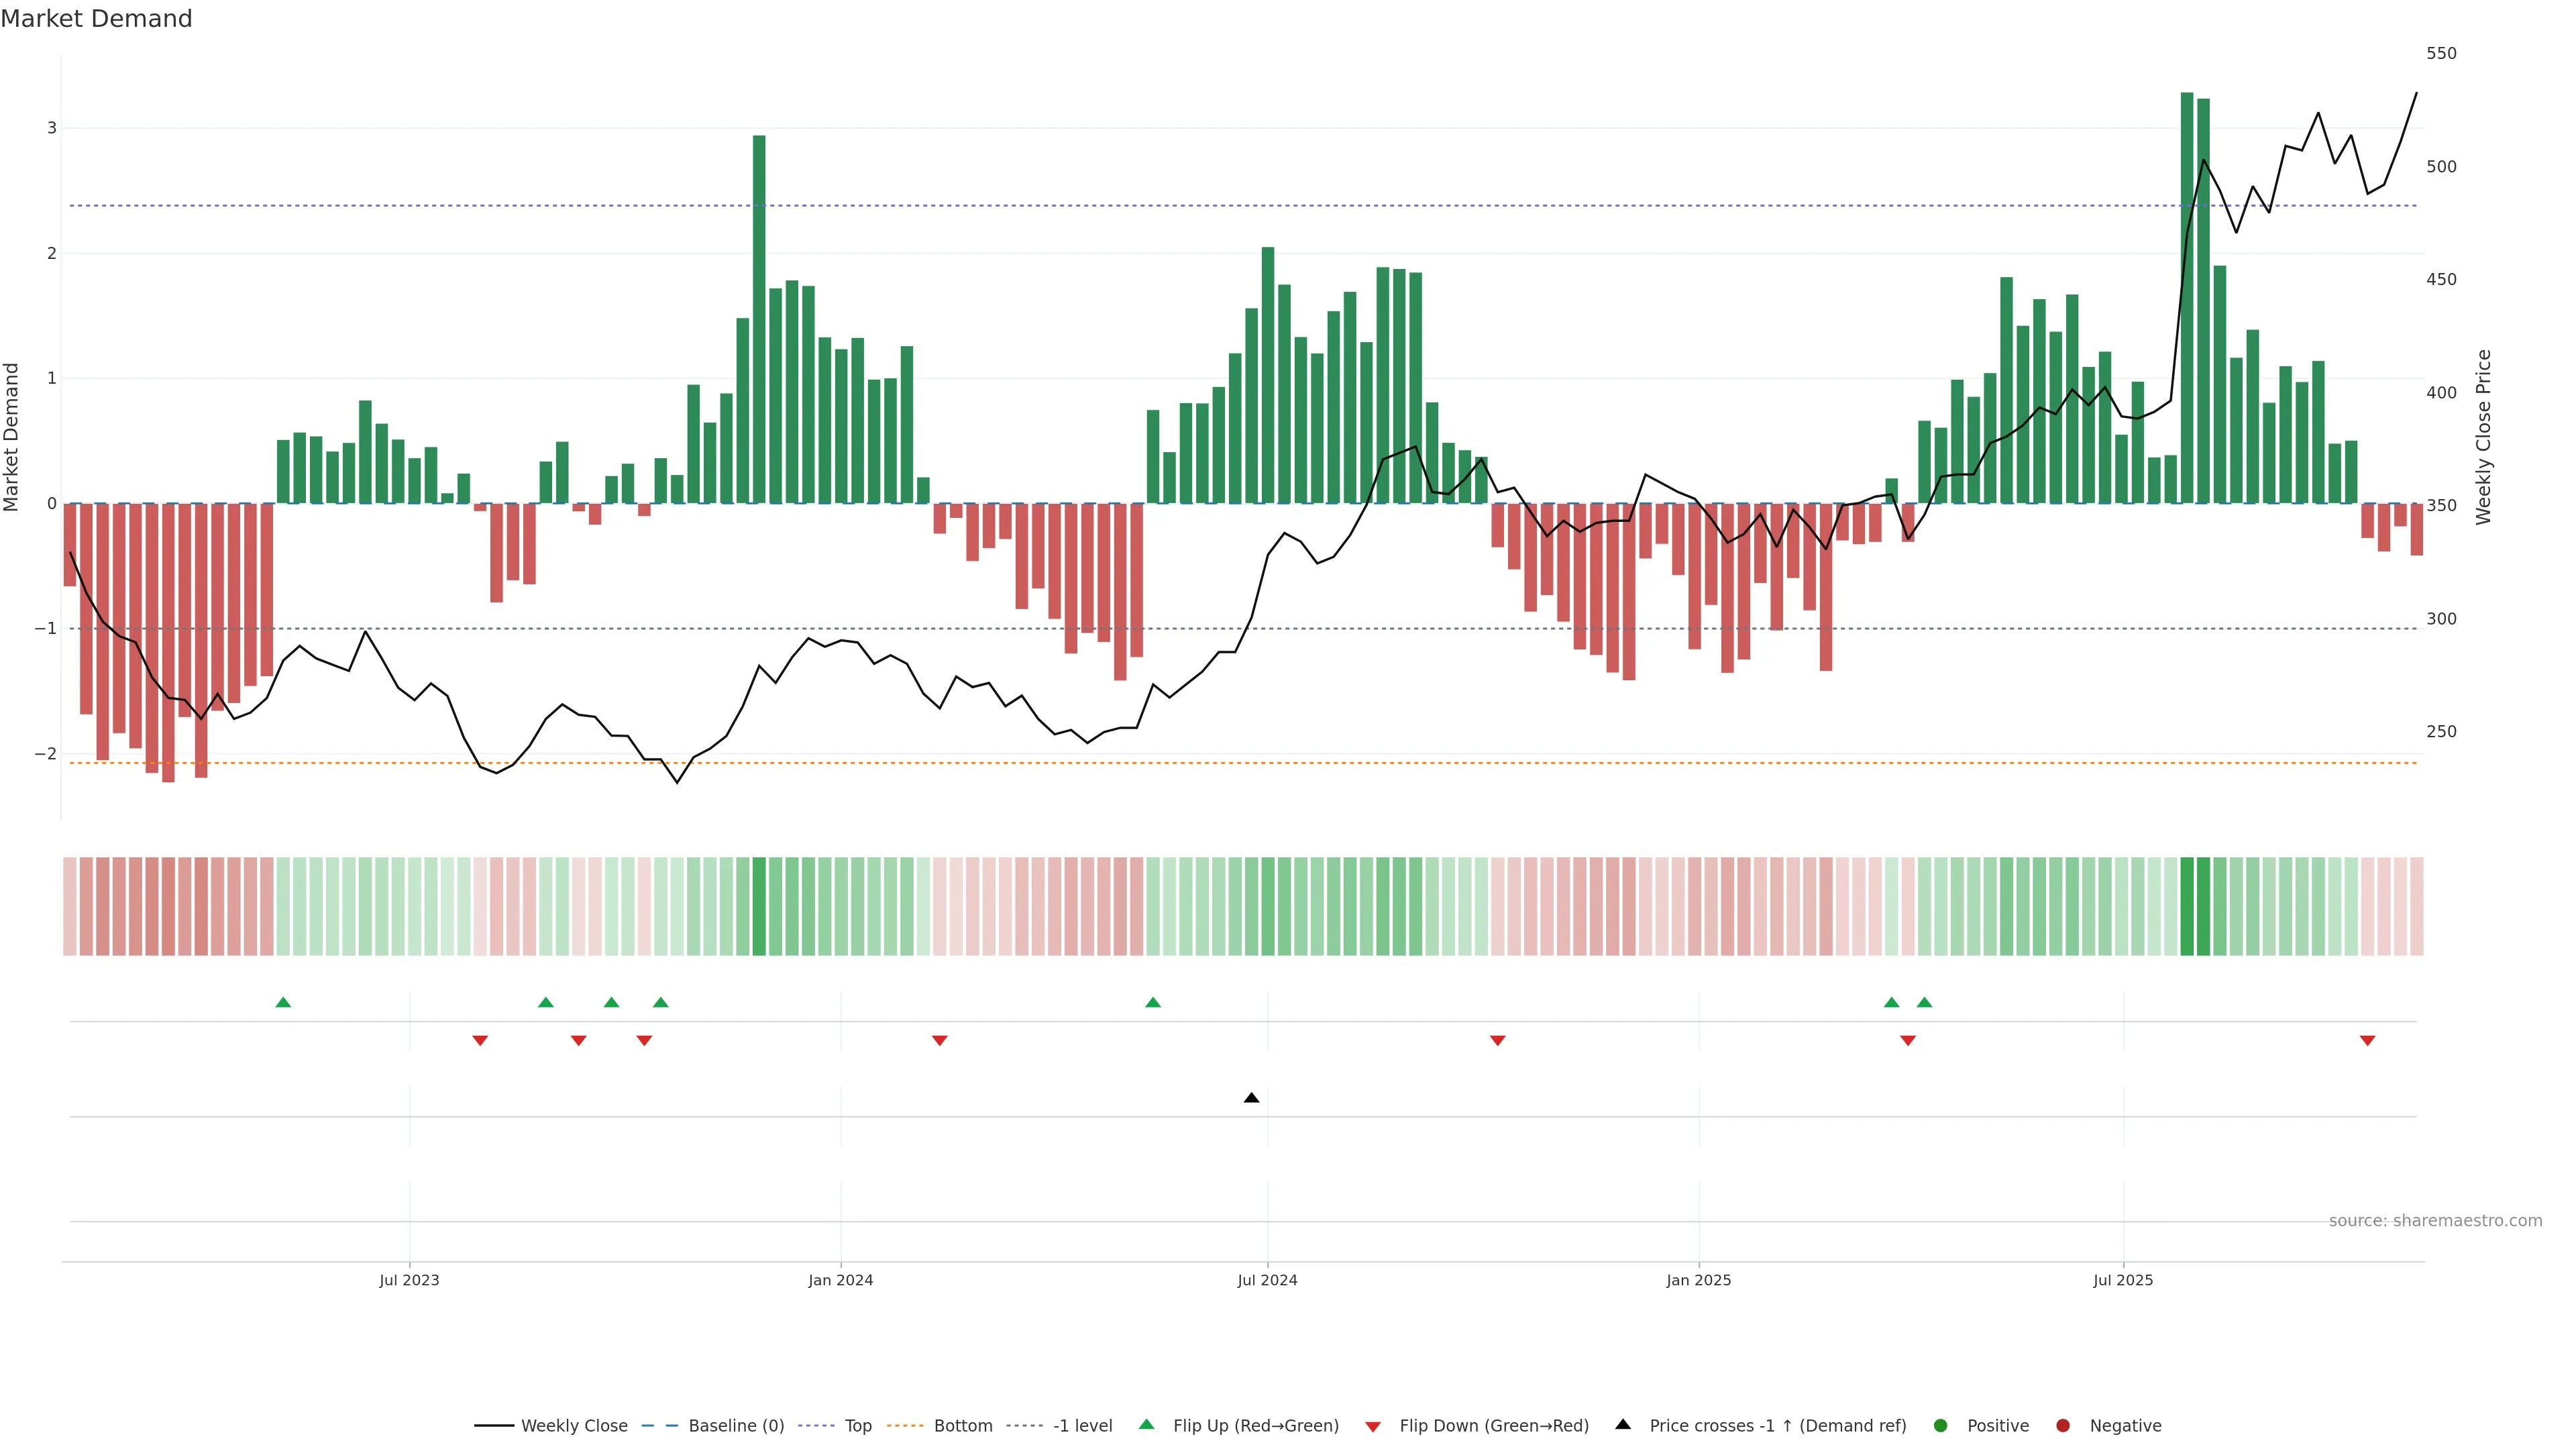Click the Jul 2024 axis label
2576x1449 pixels.
[x=1267, y=1280]
